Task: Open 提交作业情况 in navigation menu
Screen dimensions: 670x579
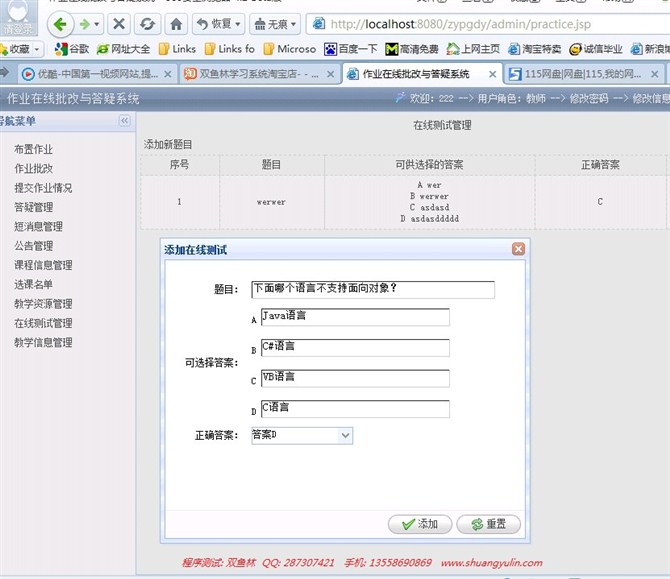Action: point(43,188)
